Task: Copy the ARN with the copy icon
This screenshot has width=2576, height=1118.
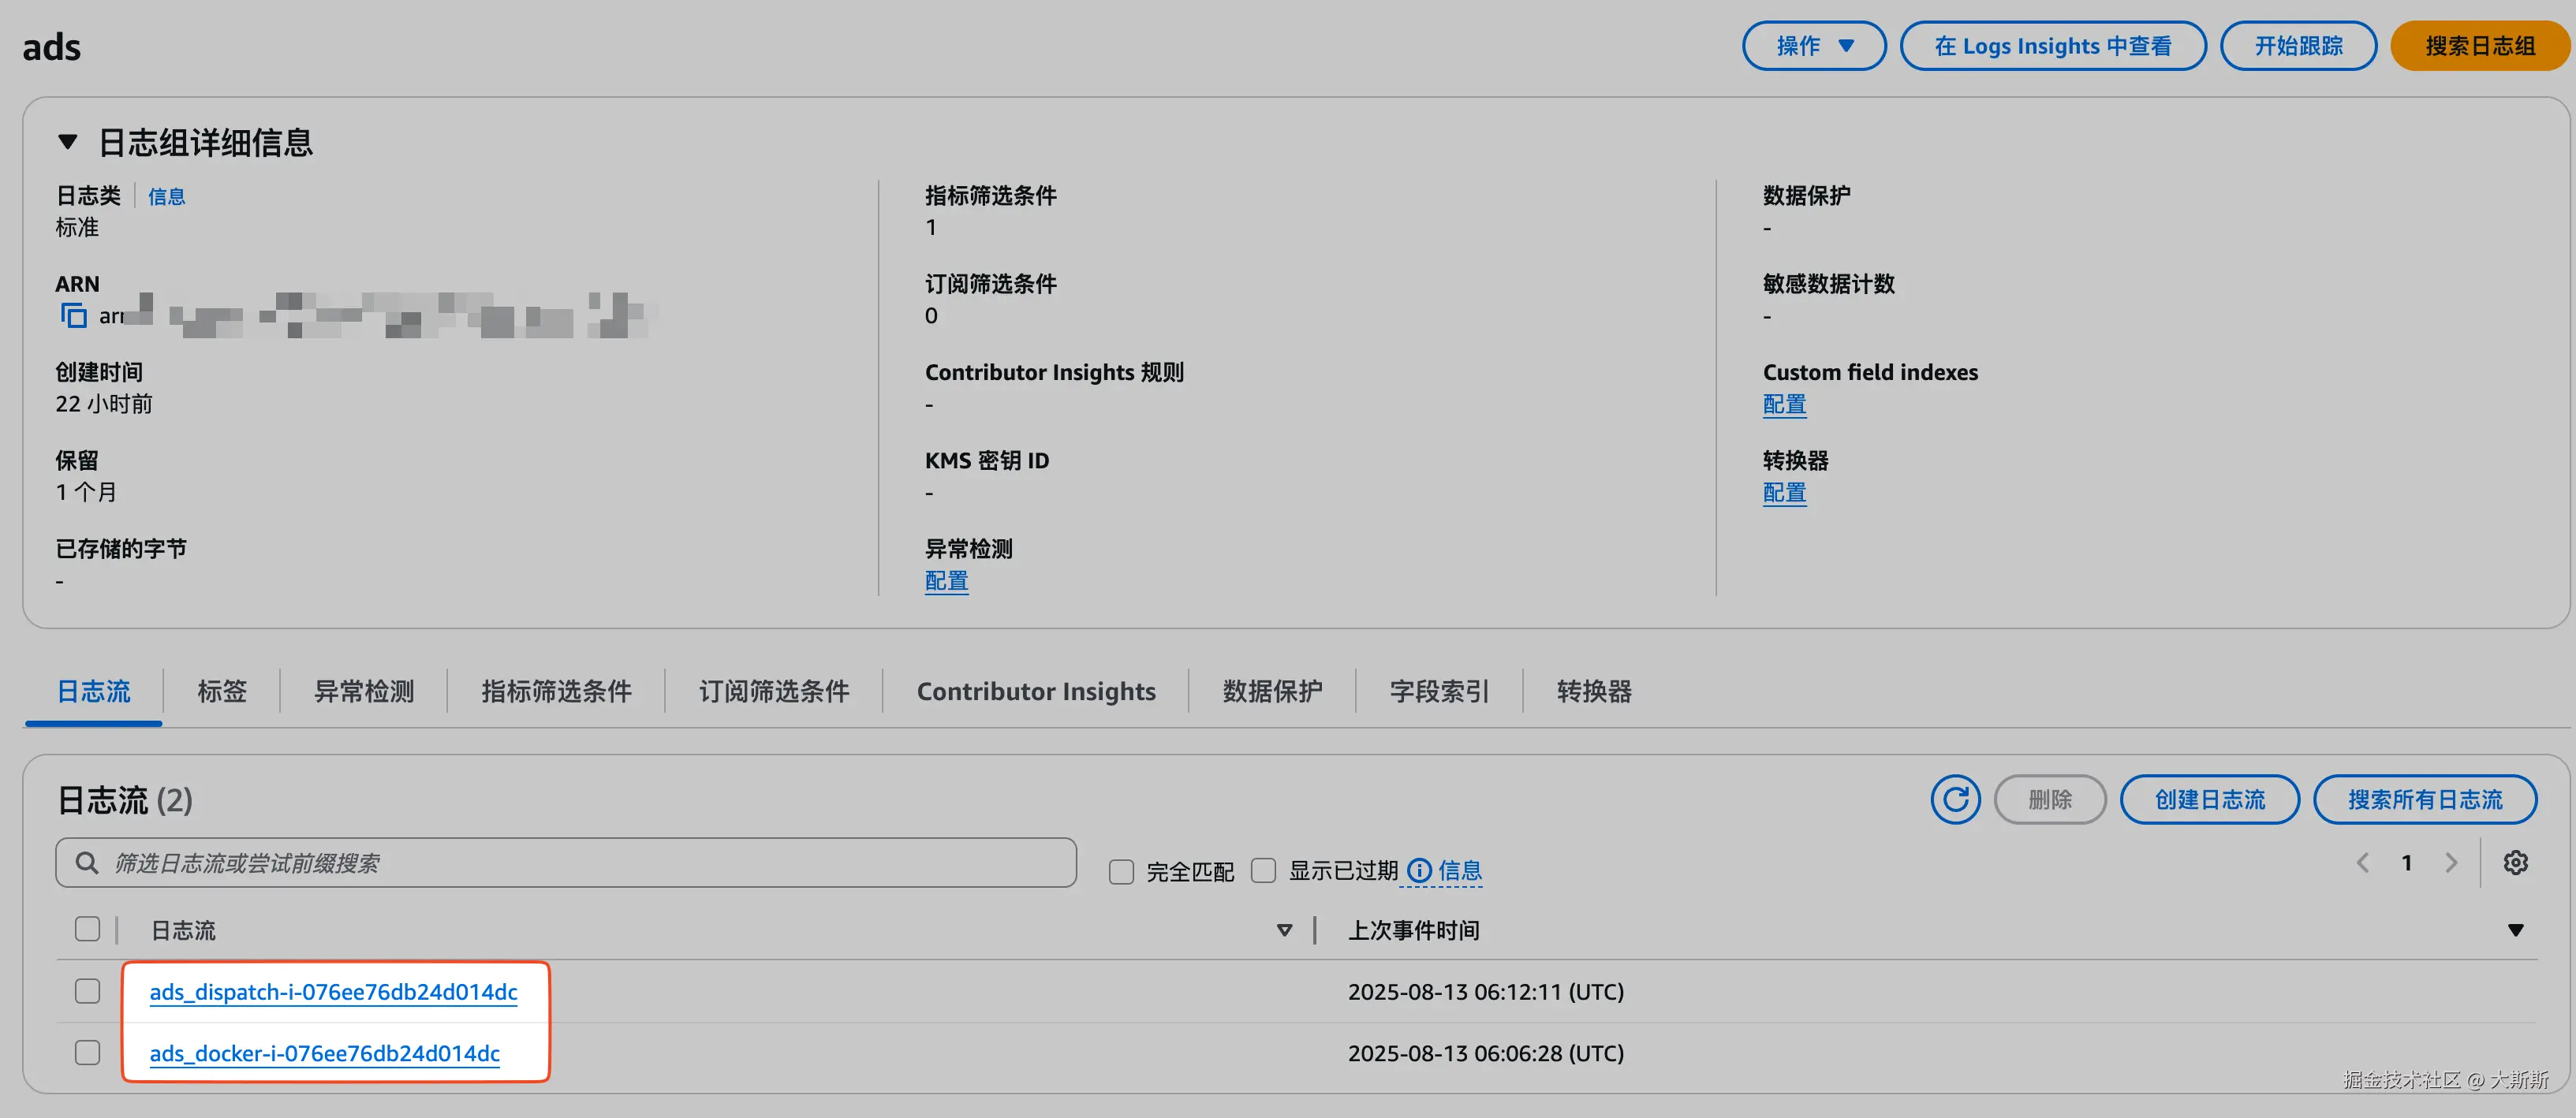Action: [73, 316]
